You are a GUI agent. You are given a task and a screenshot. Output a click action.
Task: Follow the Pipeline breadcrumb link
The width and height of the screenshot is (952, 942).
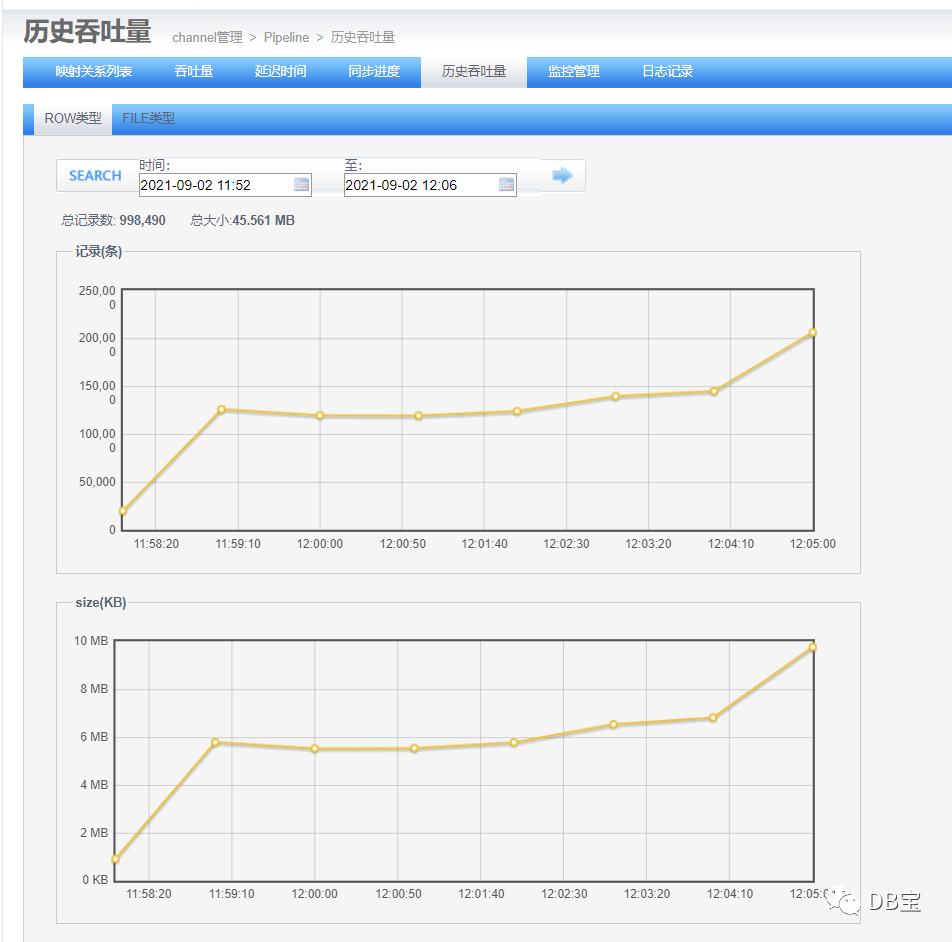tap(286, 38)
